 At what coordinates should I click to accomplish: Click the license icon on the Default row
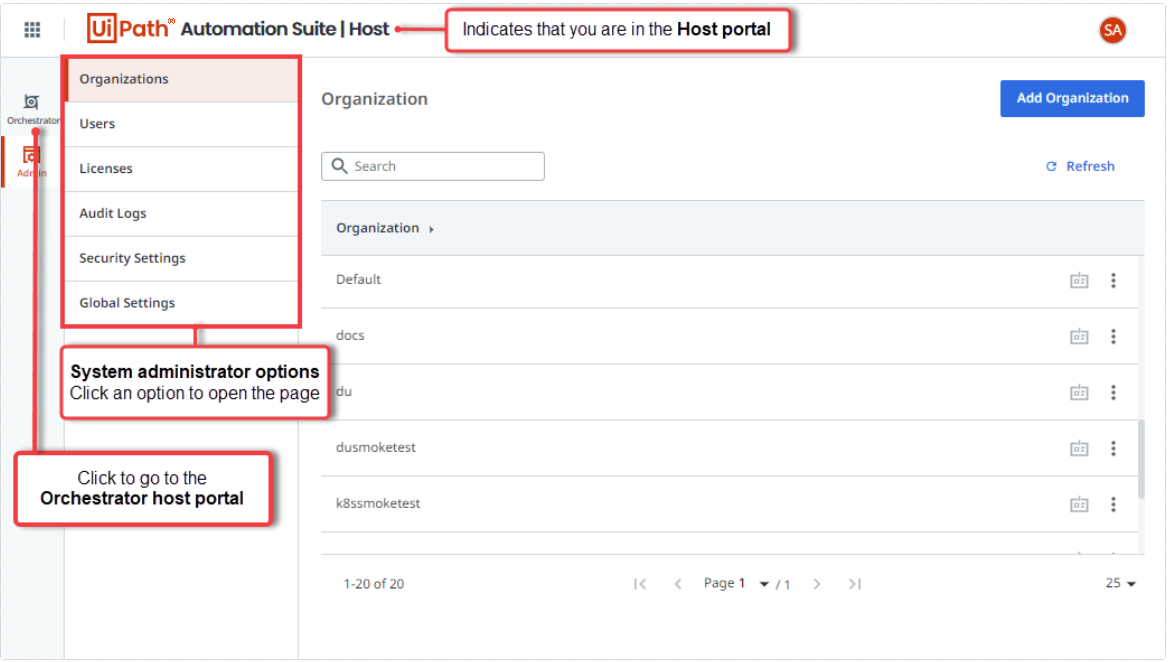(1079, 281)
